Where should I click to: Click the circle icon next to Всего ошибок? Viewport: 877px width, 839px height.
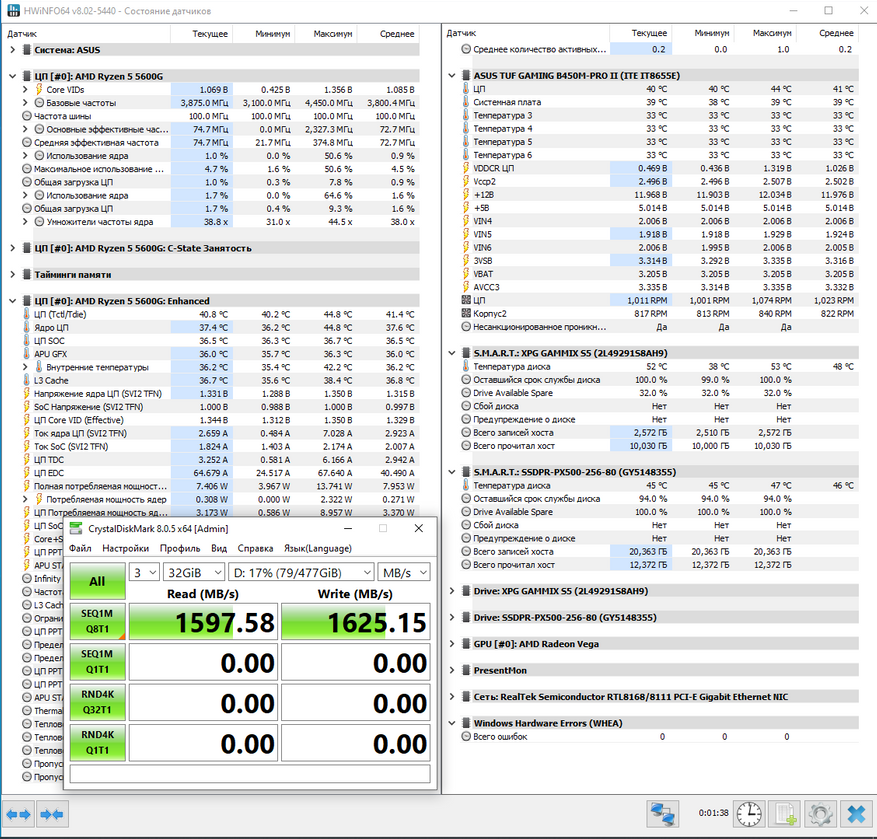(x=466, y=737)
